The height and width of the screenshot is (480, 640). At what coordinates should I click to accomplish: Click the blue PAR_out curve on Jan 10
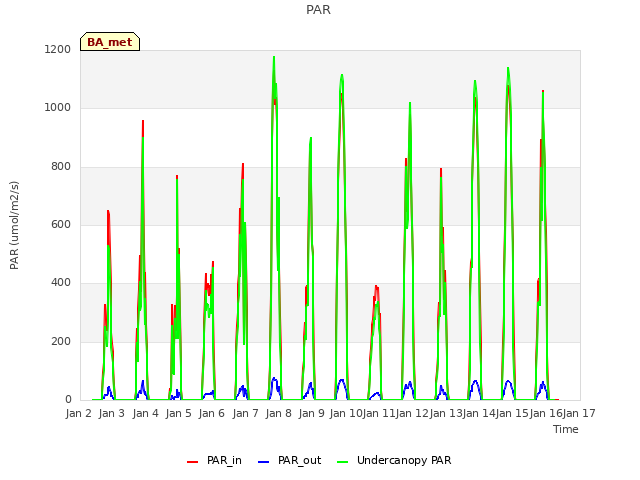coord(342,380)
